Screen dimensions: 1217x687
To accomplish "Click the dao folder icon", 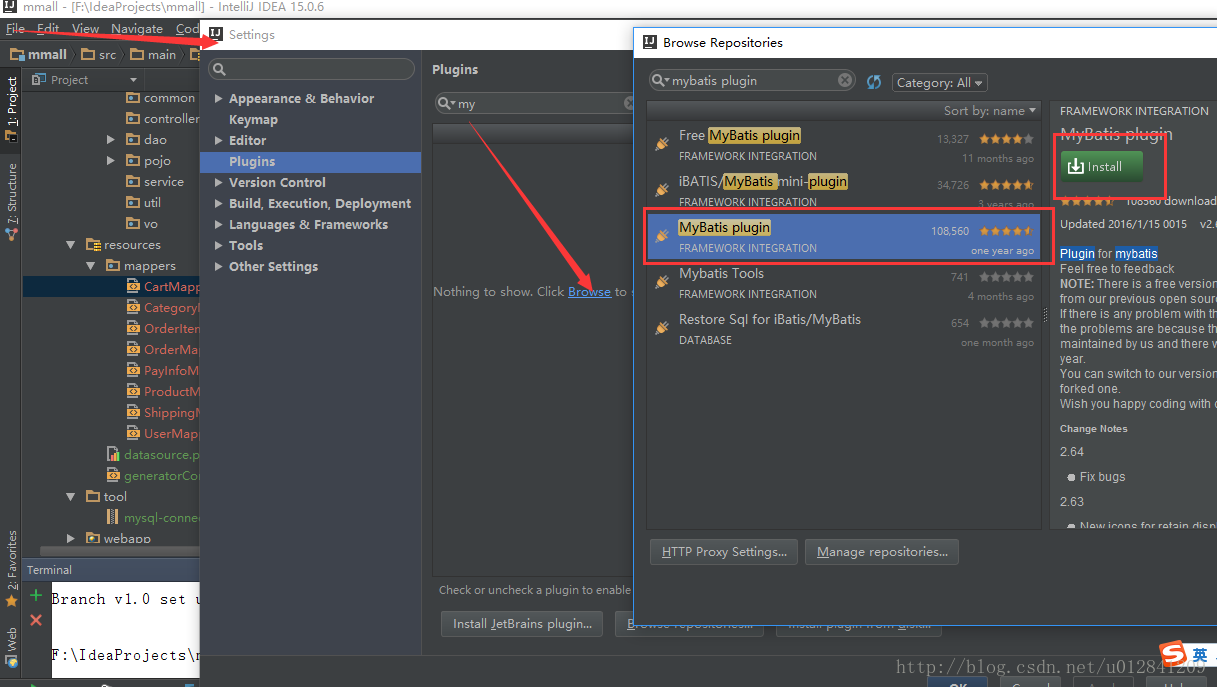I will tap(134, 140).
